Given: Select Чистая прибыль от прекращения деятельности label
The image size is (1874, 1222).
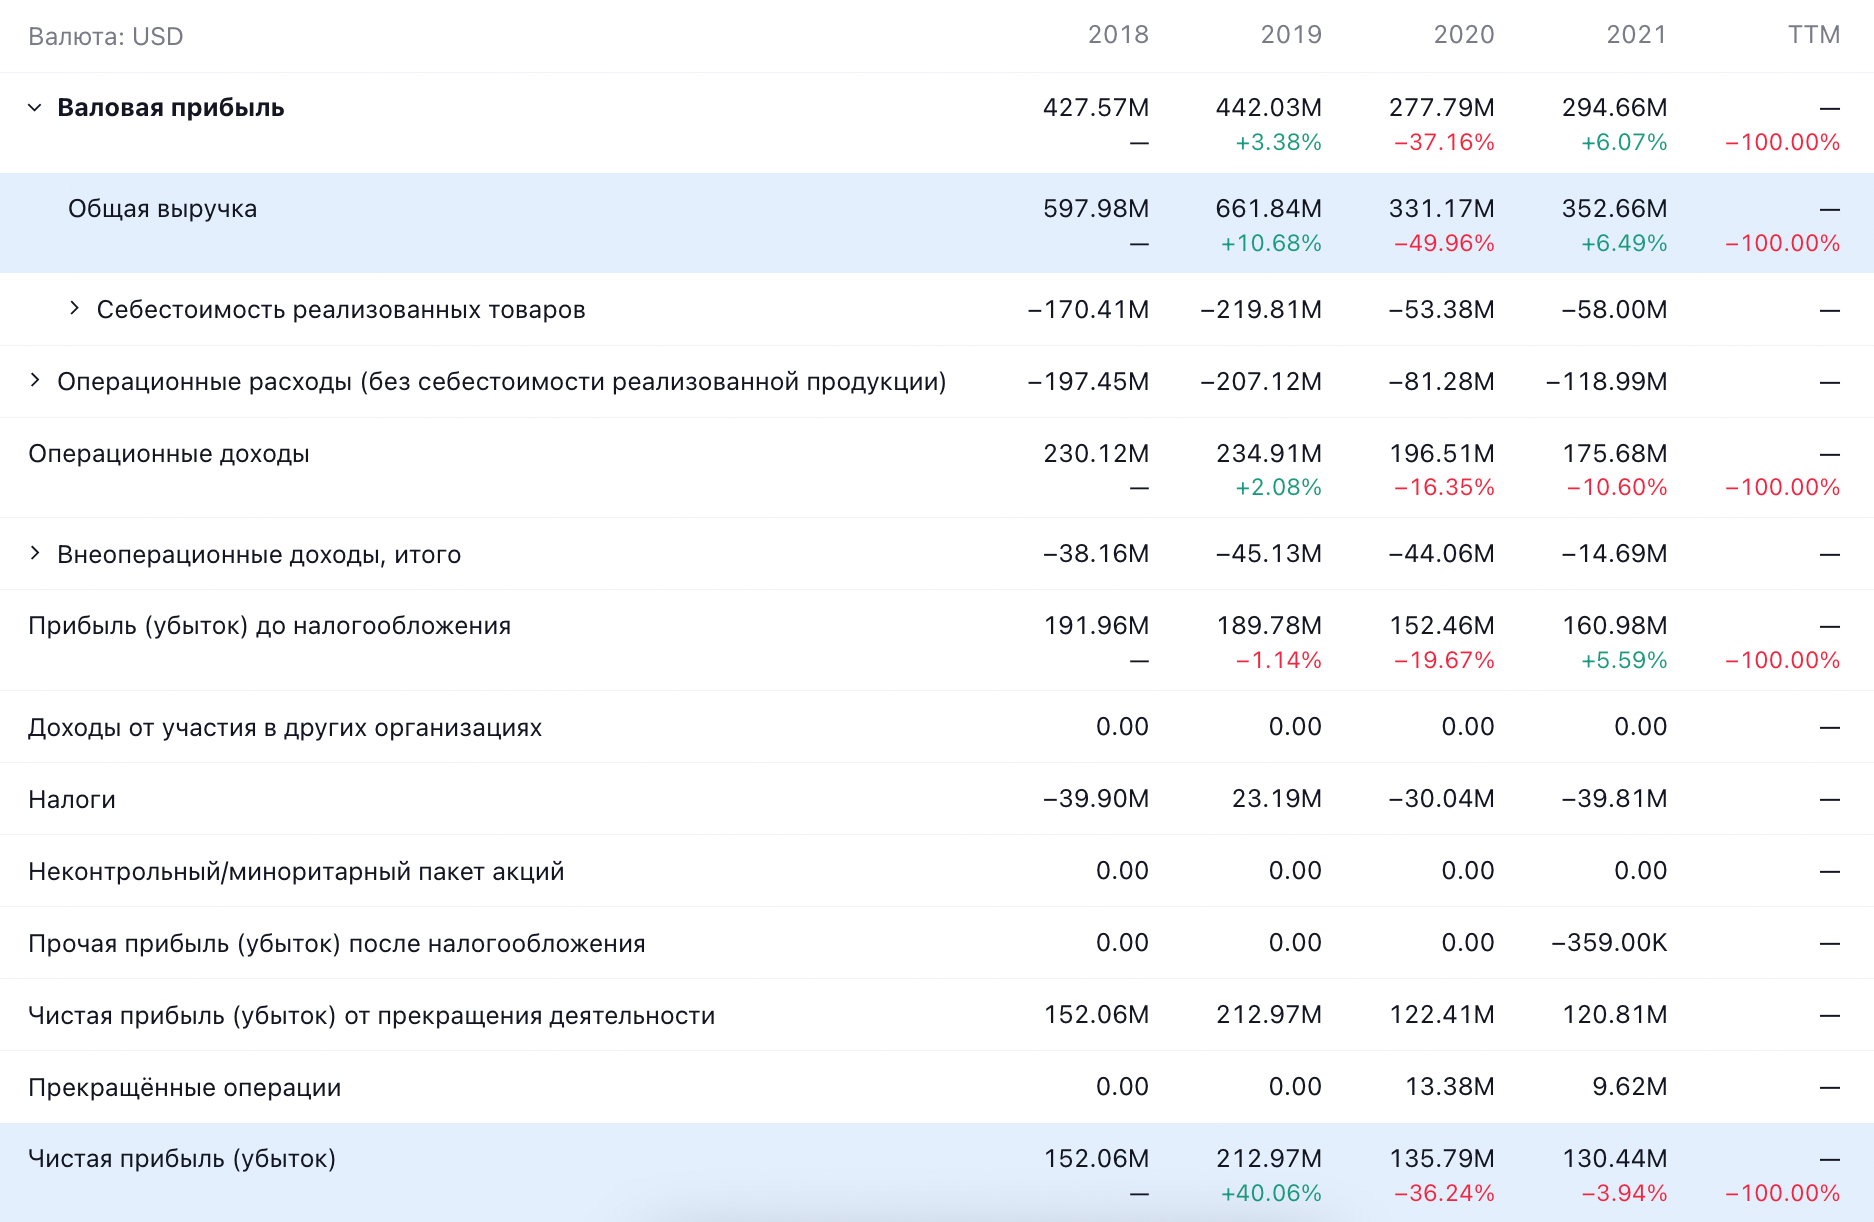Looking at the screenshot, I should coord(372,1016).
